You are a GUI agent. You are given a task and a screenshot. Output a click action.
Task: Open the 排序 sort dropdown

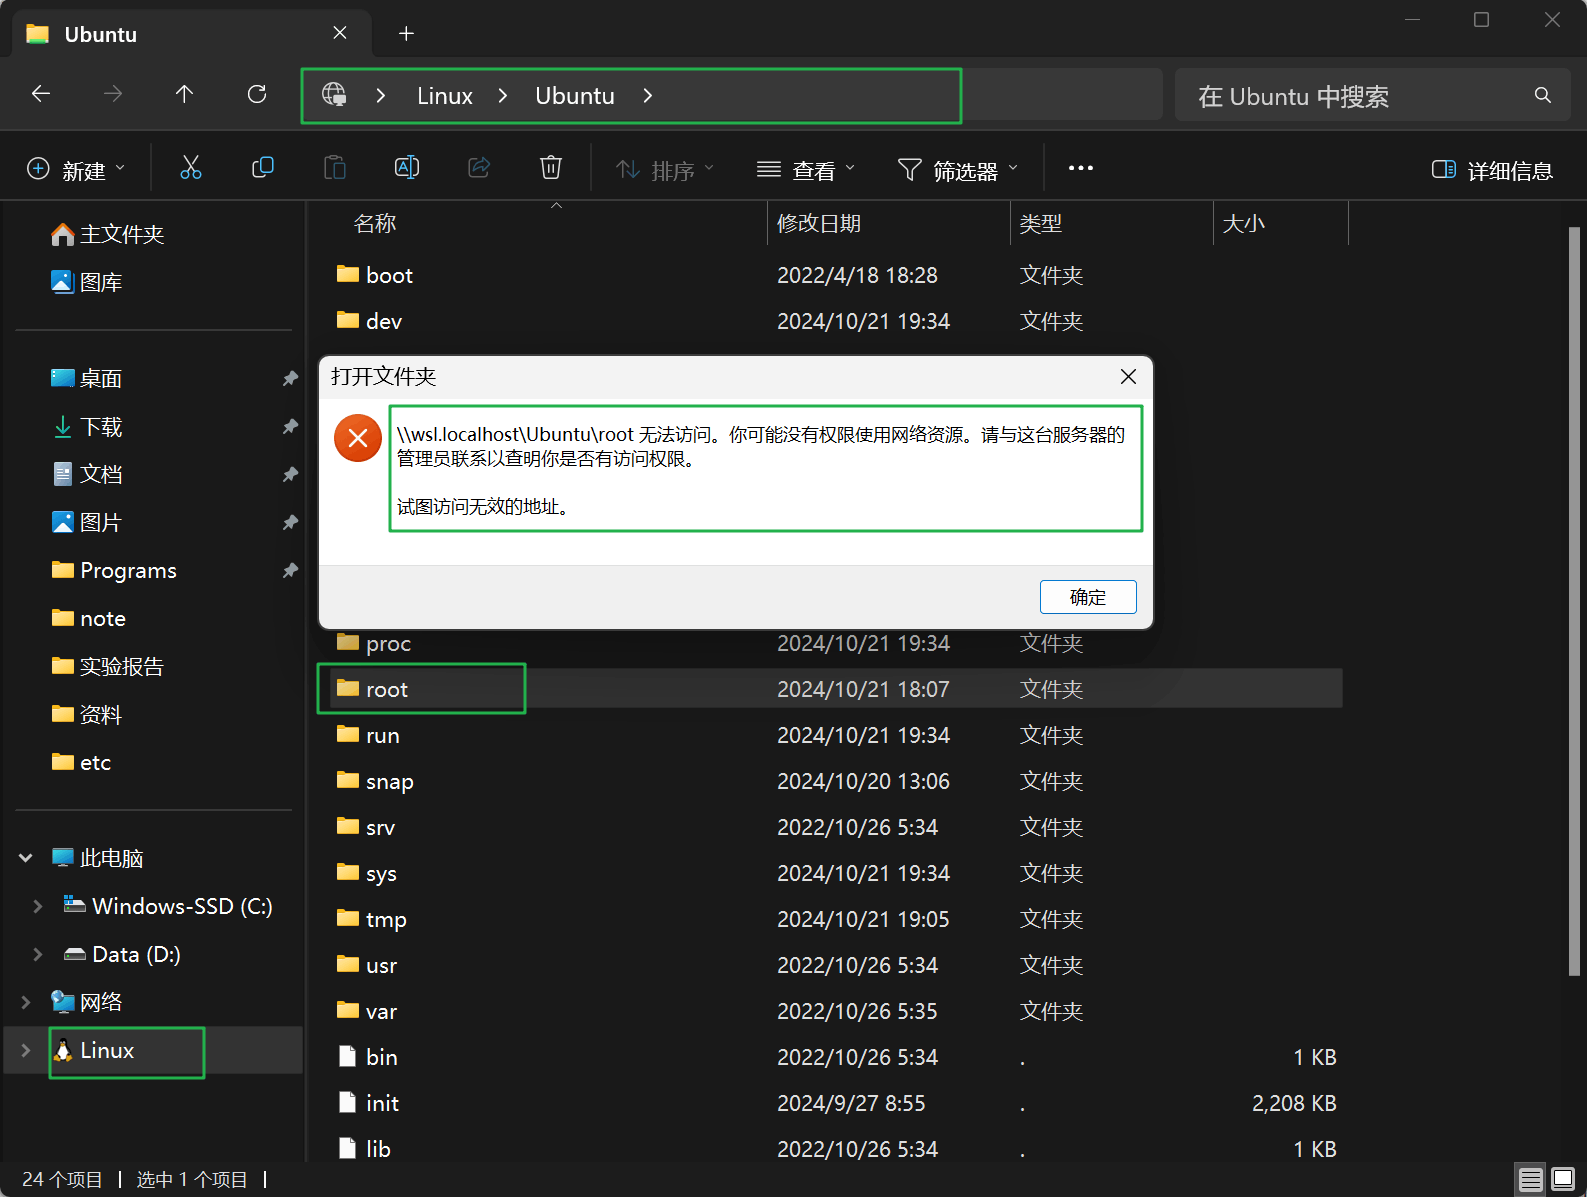coord(665,169)
